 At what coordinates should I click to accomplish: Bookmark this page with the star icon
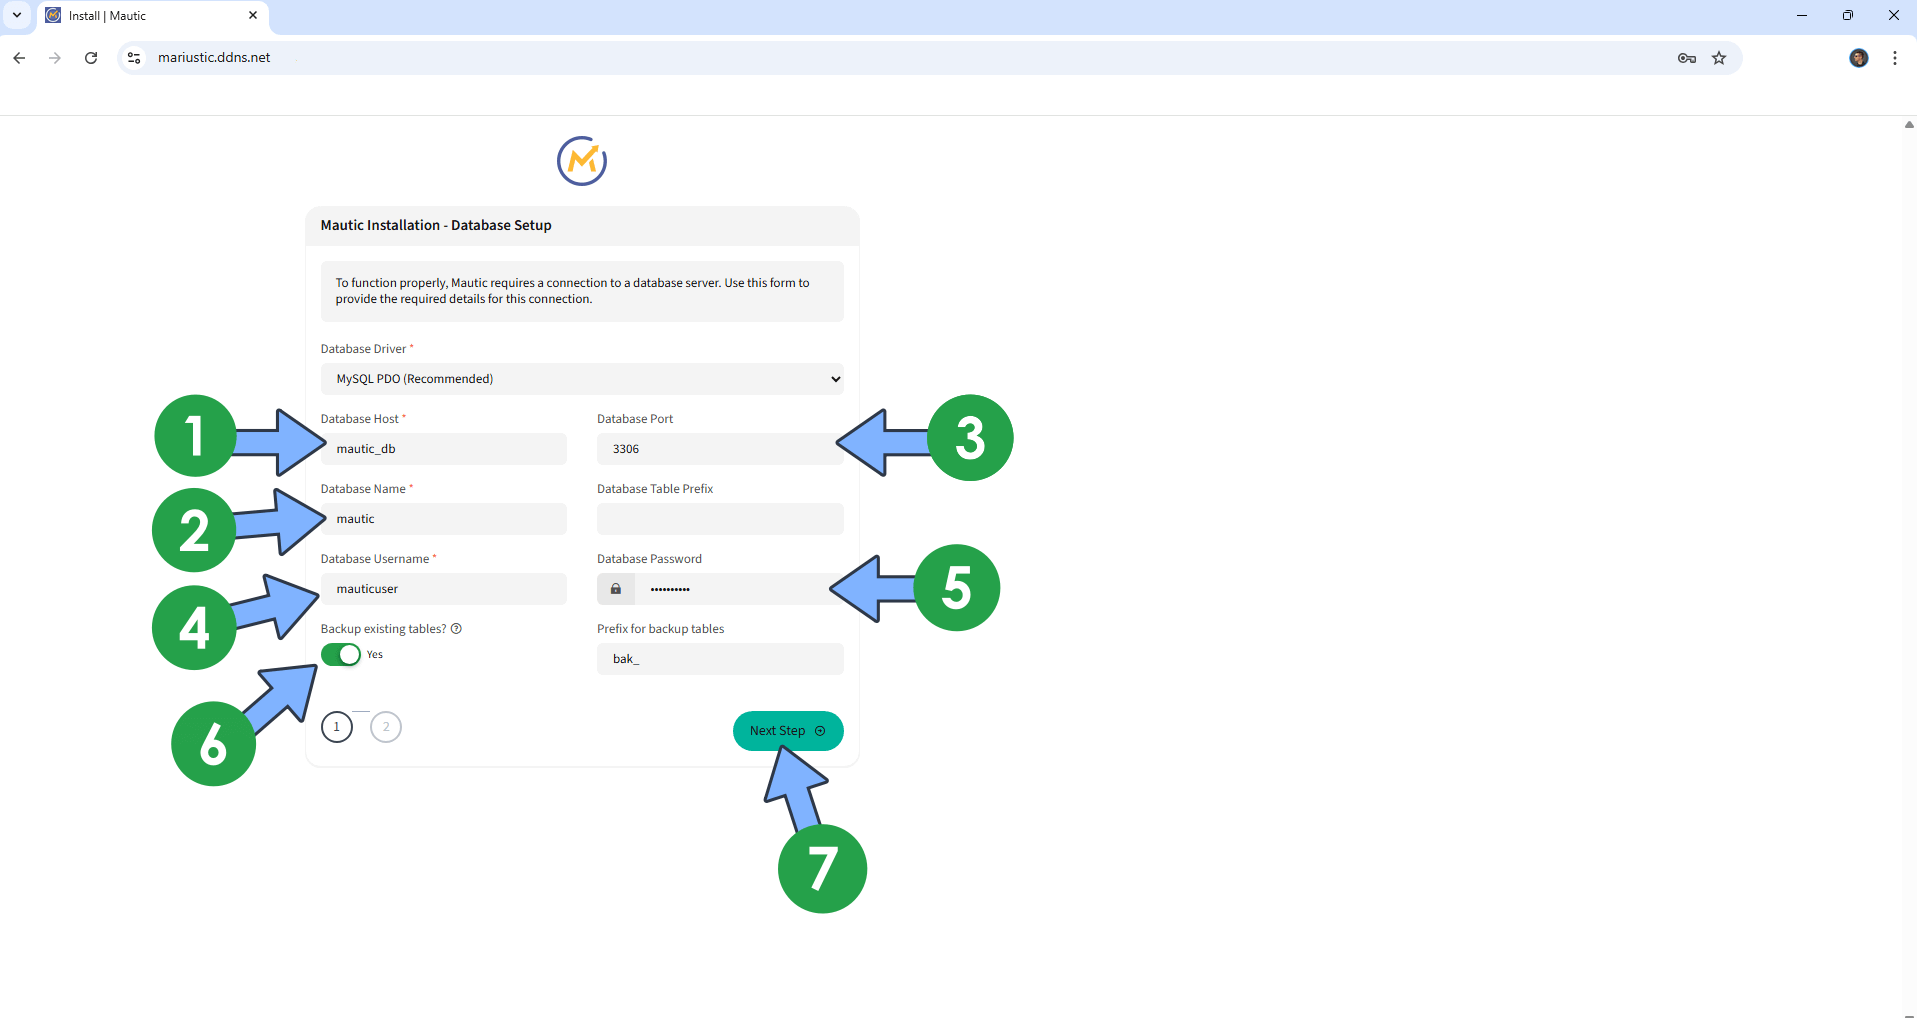[x=1719, y=58]
